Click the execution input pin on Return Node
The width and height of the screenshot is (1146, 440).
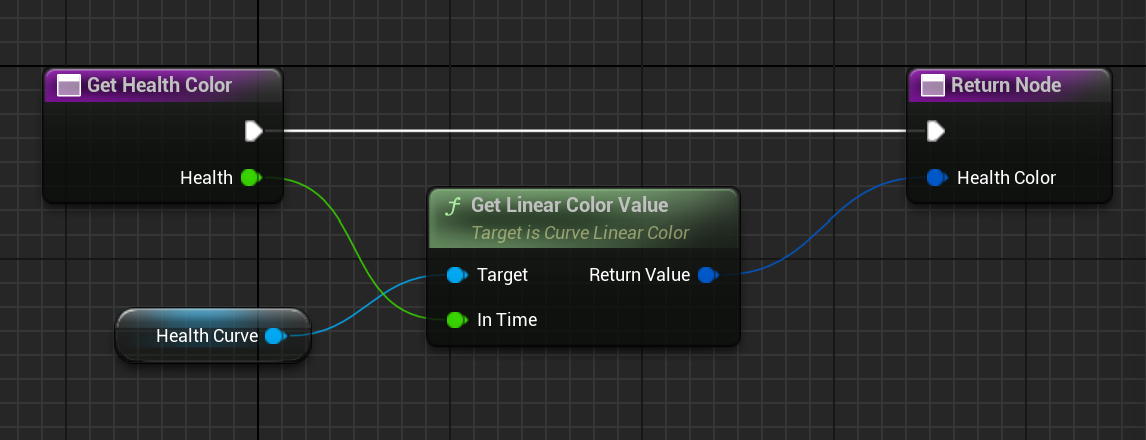click(x=934, y=131)
